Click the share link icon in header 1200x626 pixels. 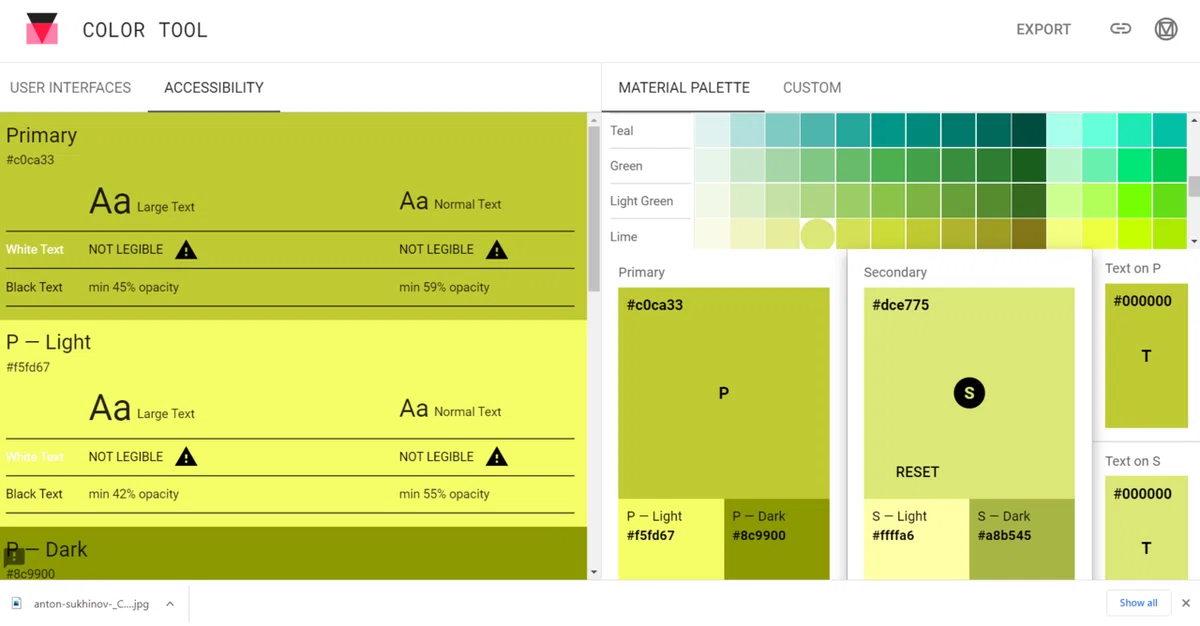[1121, 29]
